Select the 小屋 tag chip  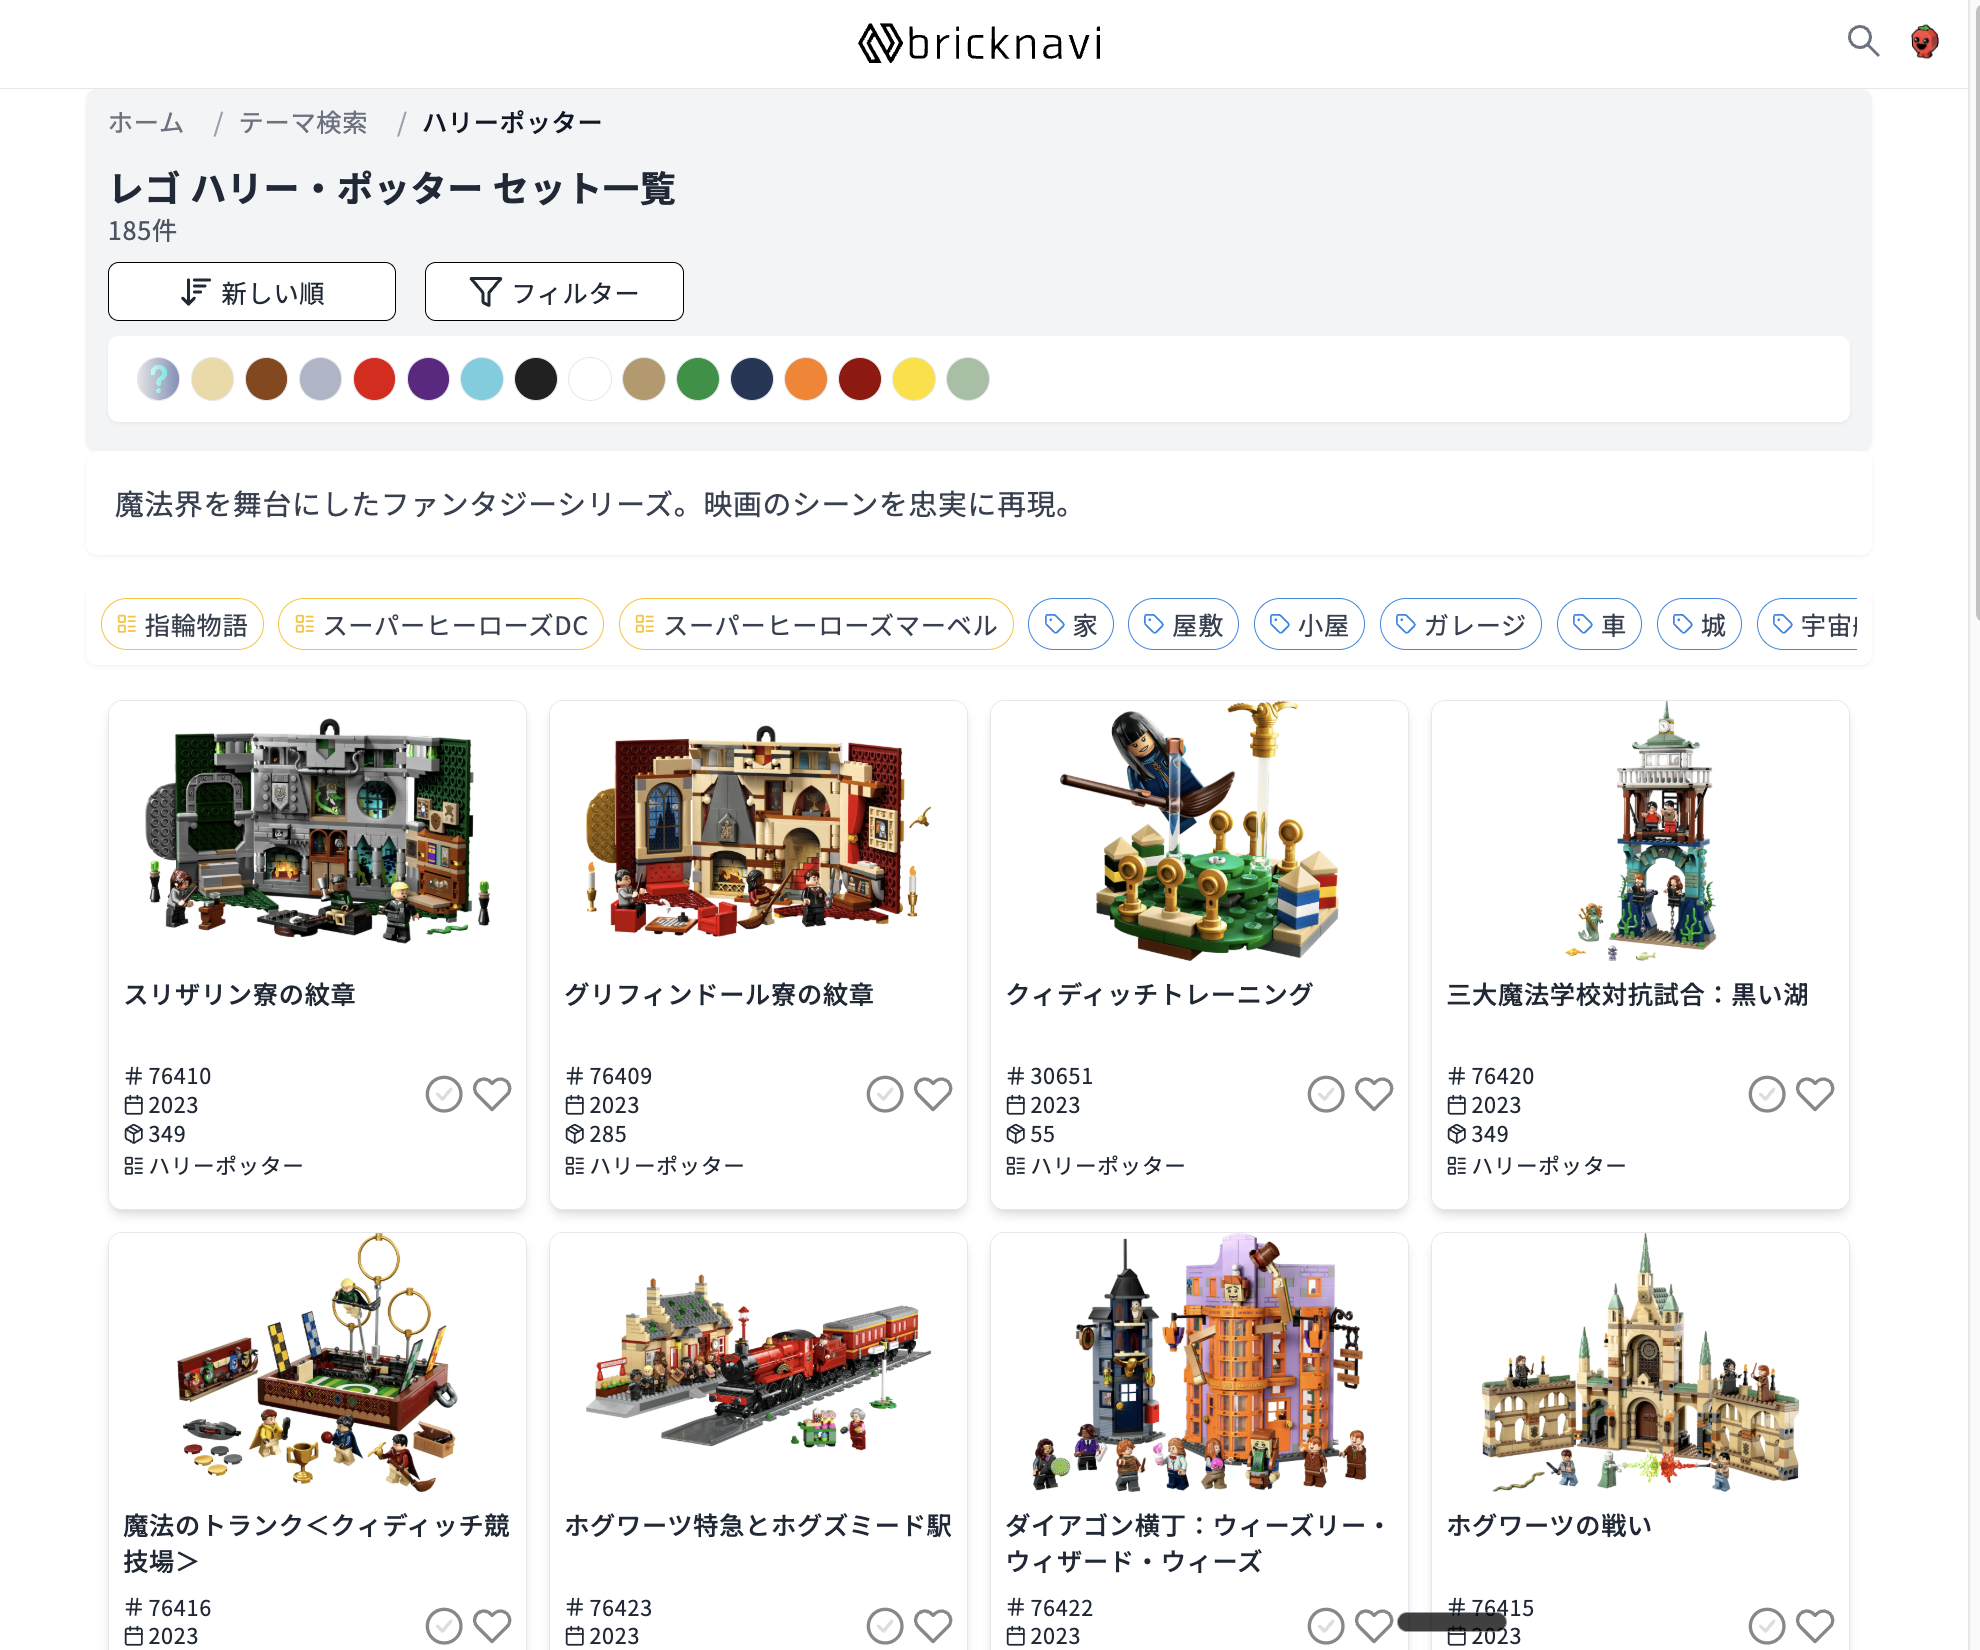tap(1309, 625)
